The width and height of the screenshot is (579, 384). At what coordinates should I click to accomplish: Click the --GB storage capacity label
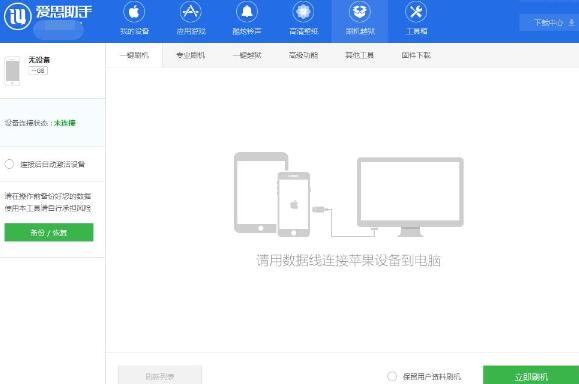click(38, 71)
